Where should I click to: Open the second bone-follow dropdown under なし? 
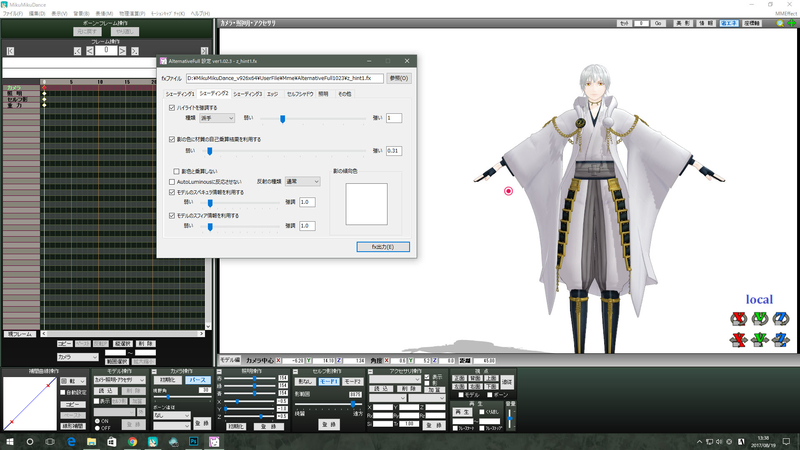coord(171,426)
